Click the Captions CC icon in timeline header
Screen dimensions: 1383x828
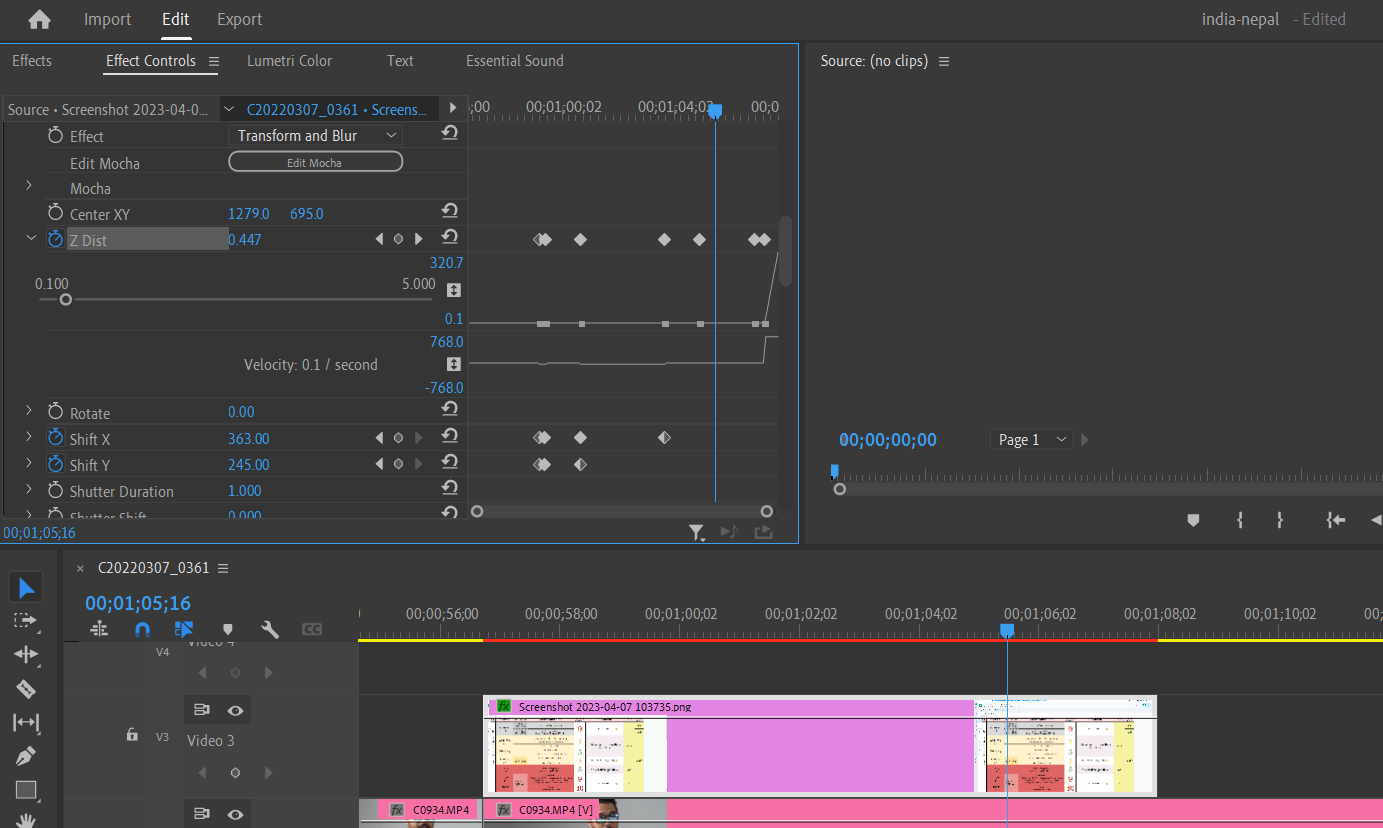[x=311, y=629]
